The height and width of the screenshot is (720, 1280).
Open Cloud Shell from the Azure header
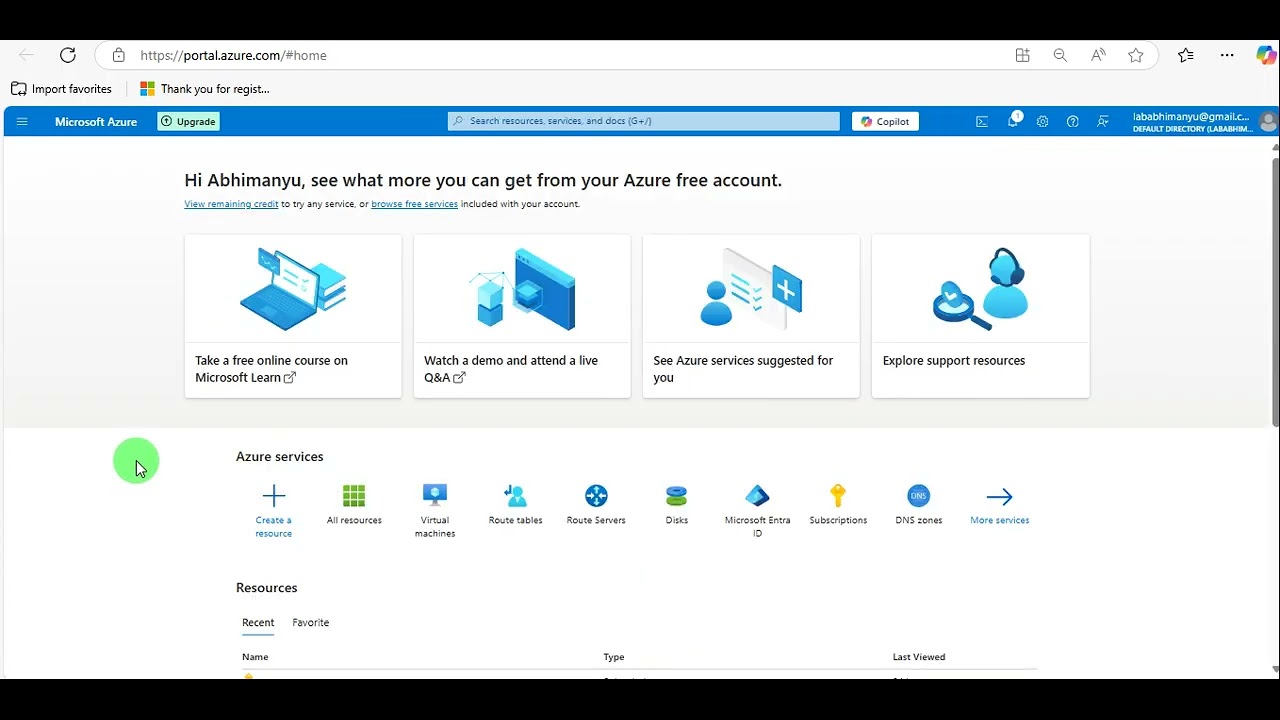click(x=982, y=122)
